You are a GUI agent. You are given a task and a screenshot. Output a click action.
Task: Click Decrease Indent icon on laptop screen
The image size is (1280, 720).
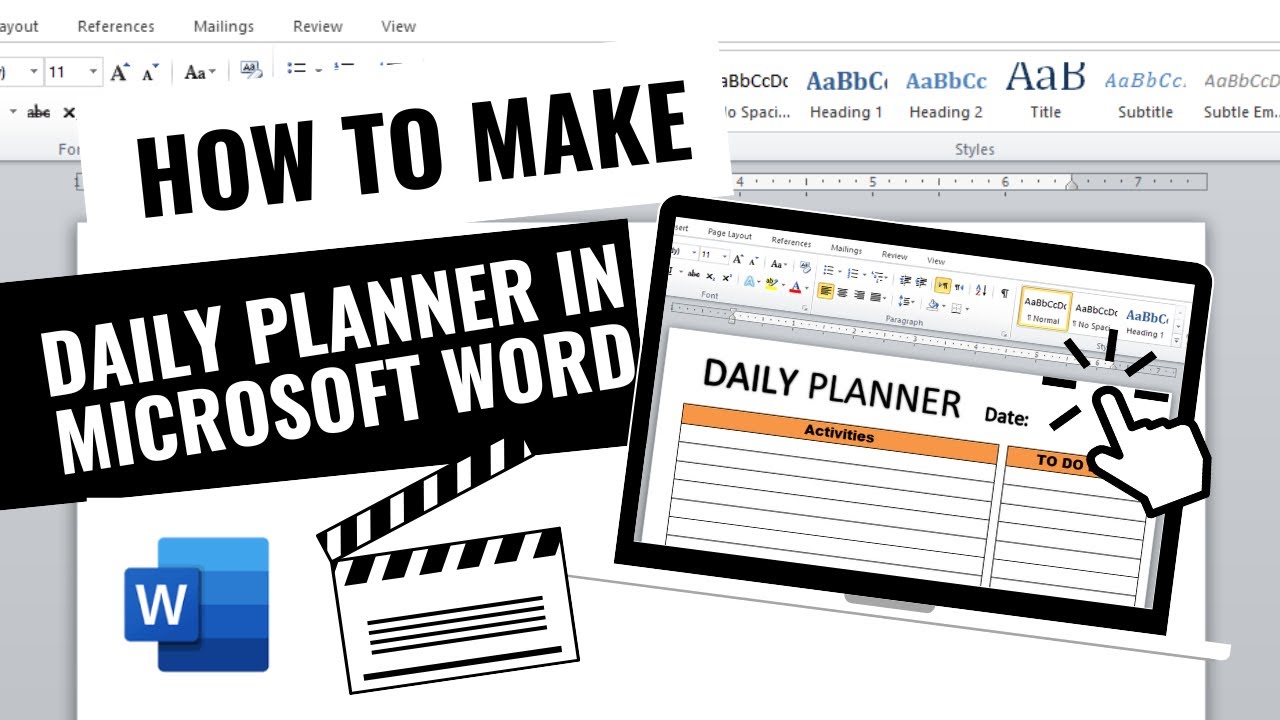(905, 280)
